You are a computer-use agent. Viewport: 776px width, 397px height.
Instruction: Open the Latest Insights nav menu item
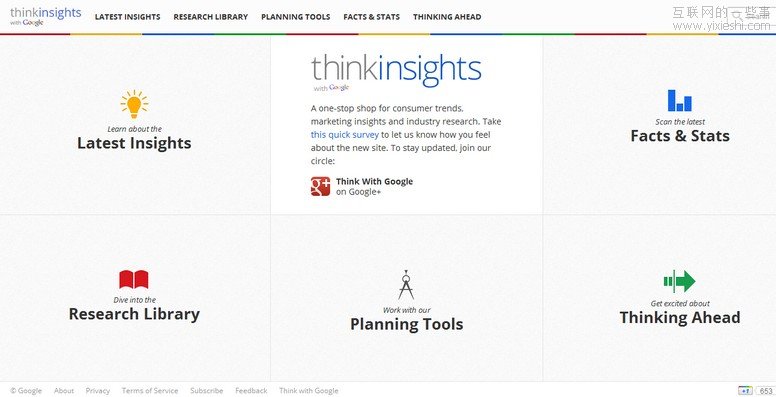tap(128, 17)
